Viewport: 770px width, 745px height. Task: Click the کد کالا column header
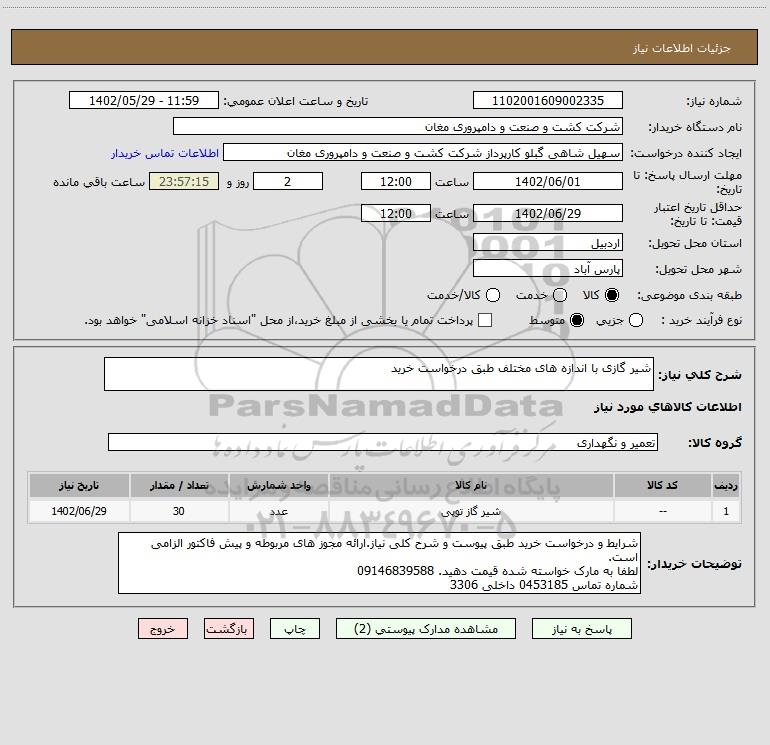(x=662, y=485)
